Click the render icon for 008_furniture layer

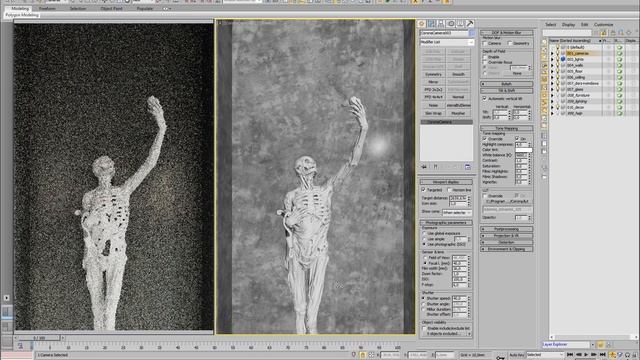pyautogui.click(x=620, y=95)
